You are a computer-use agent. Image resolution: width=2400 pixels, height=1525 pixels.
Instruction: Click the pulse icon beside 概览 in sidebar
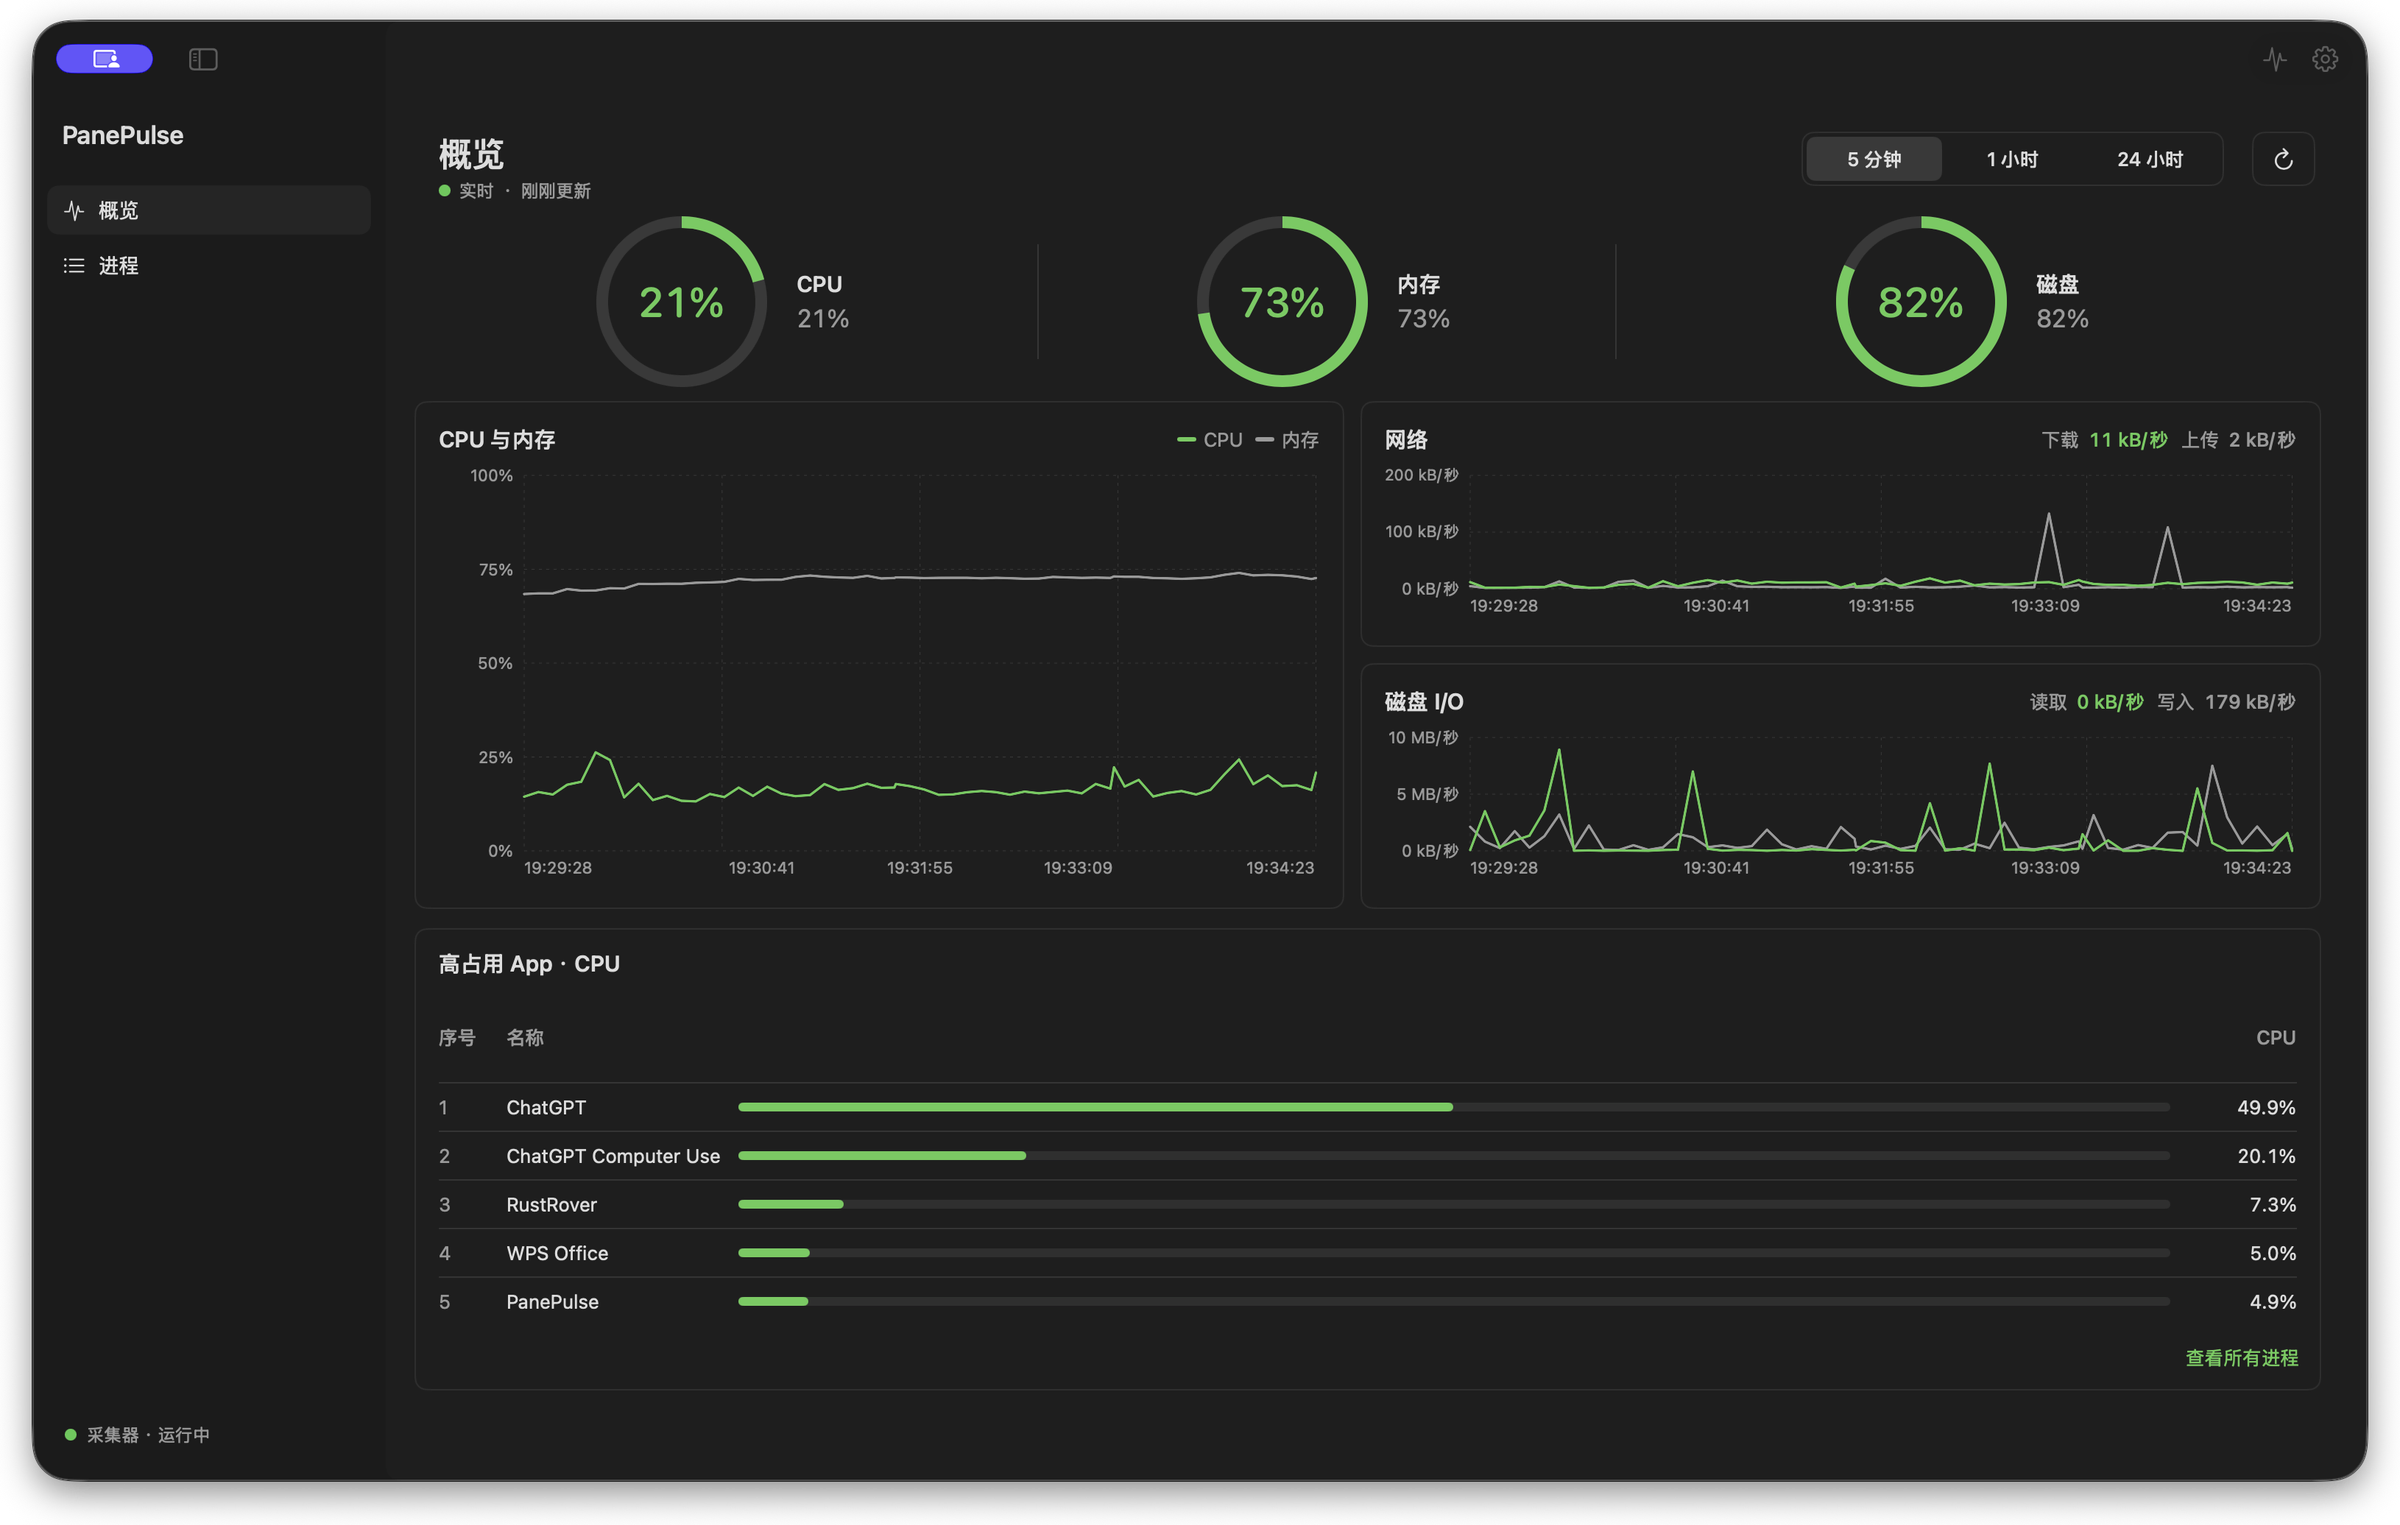[x=74, y=210]
